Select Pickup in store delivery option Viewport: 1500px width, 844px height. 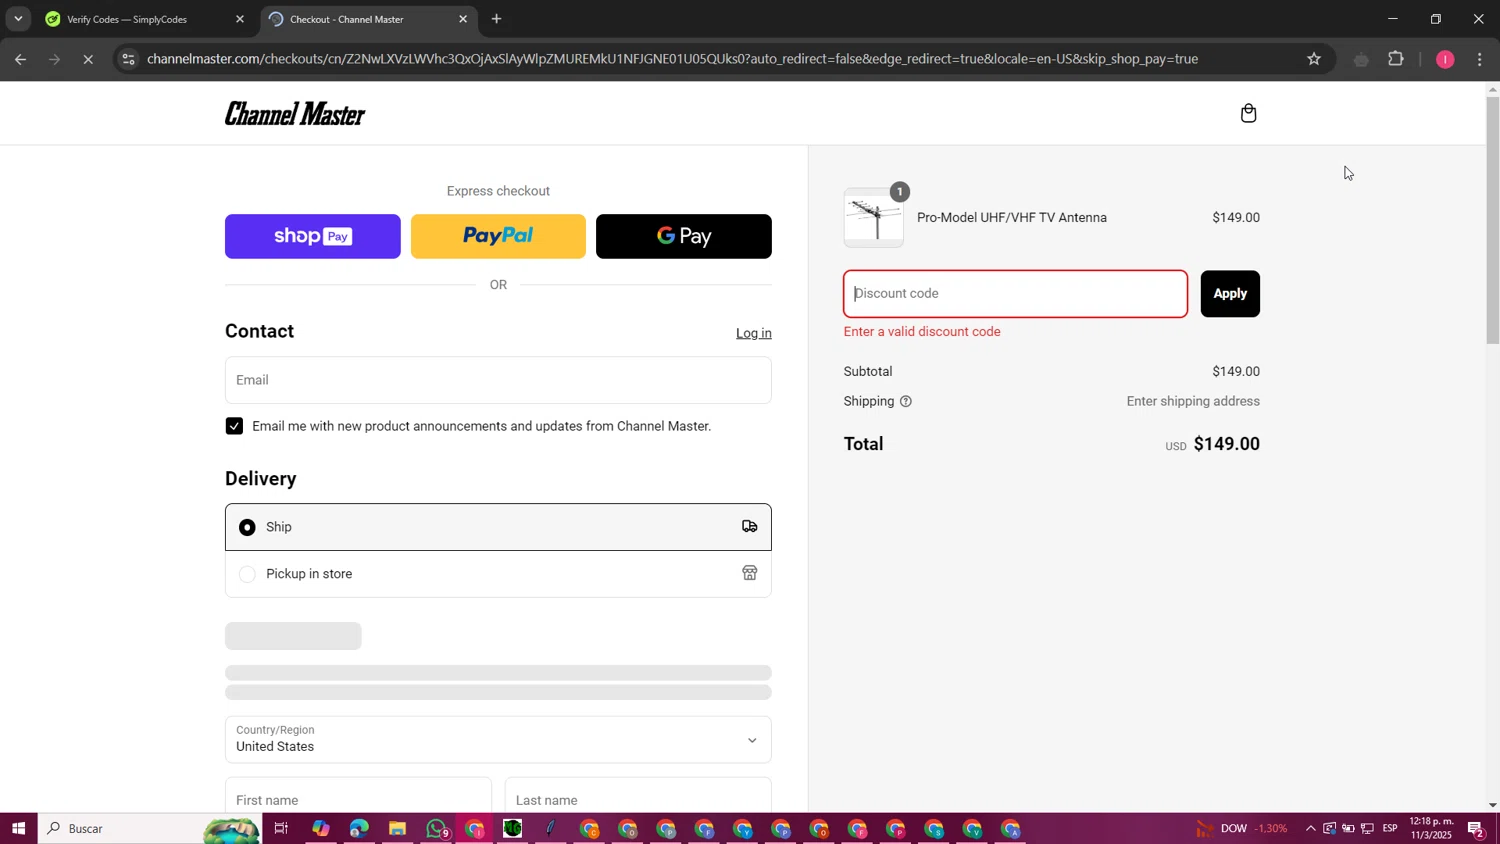498,574
